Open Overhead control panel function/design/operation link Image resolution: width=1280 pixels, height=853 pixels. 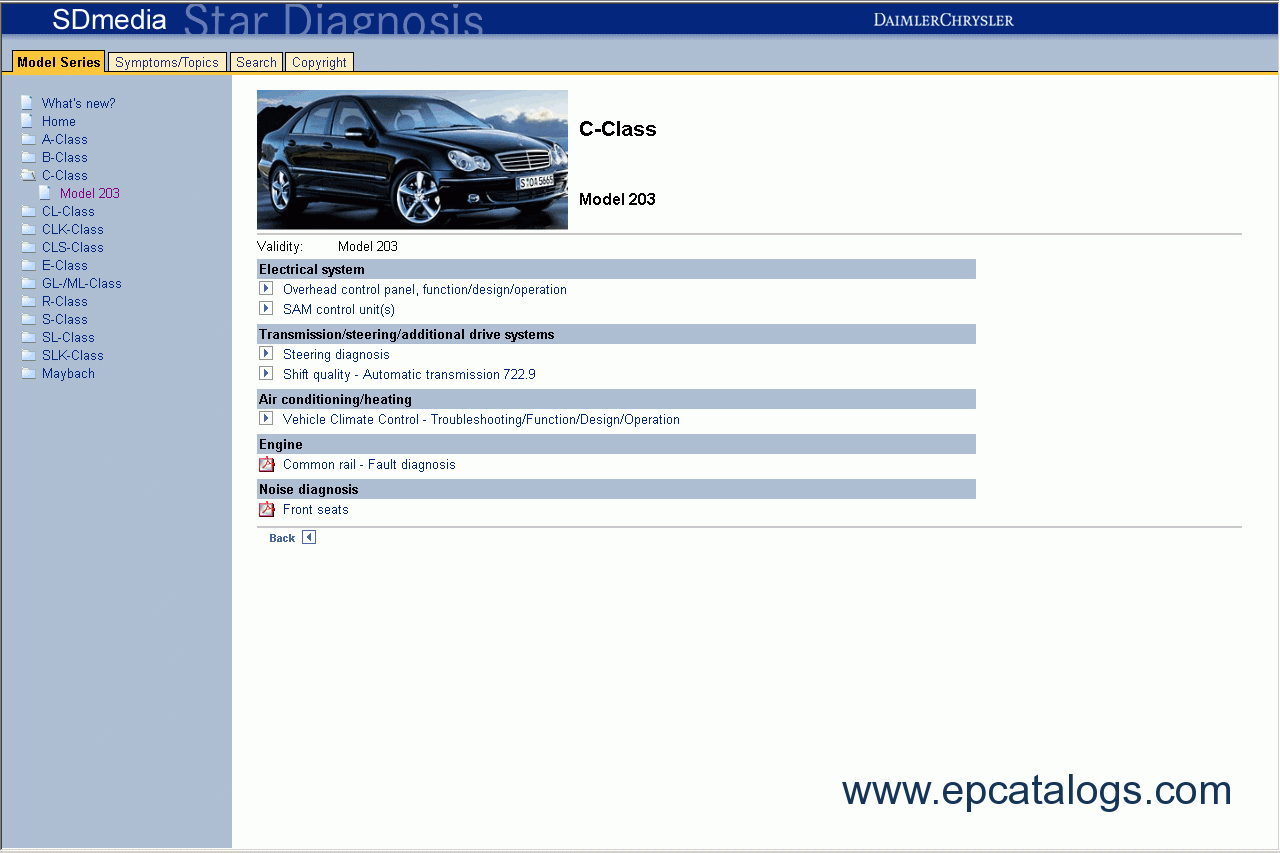(425, 290)
